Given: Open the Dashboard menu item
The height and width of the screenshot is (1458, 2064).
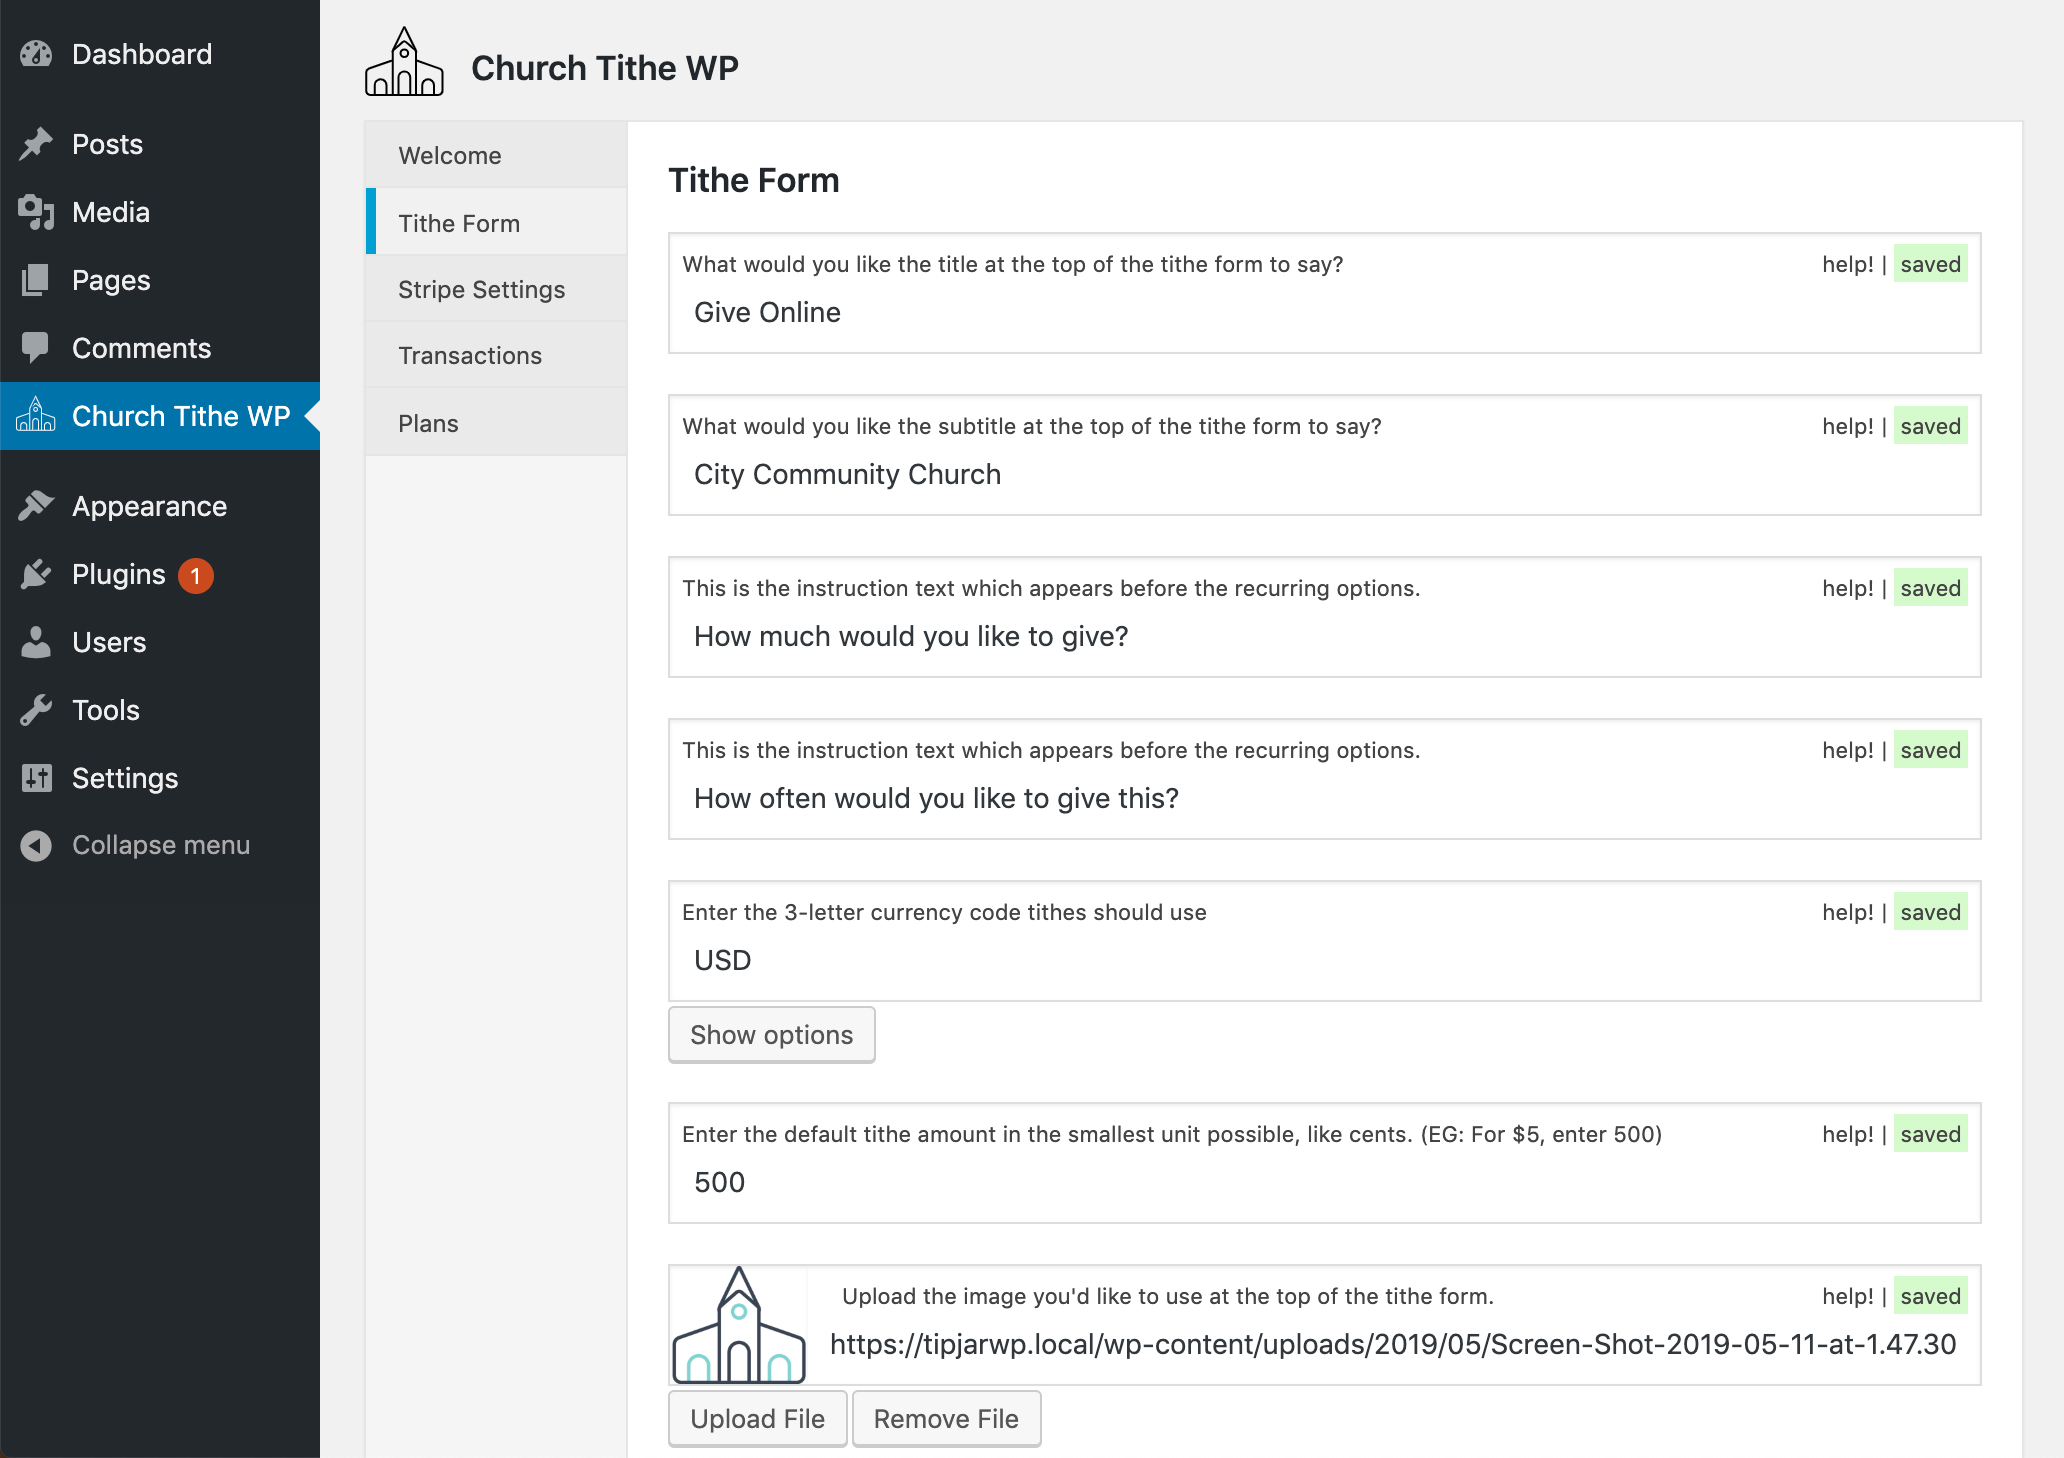Looking at the screenshot, I should click(160, 54).
